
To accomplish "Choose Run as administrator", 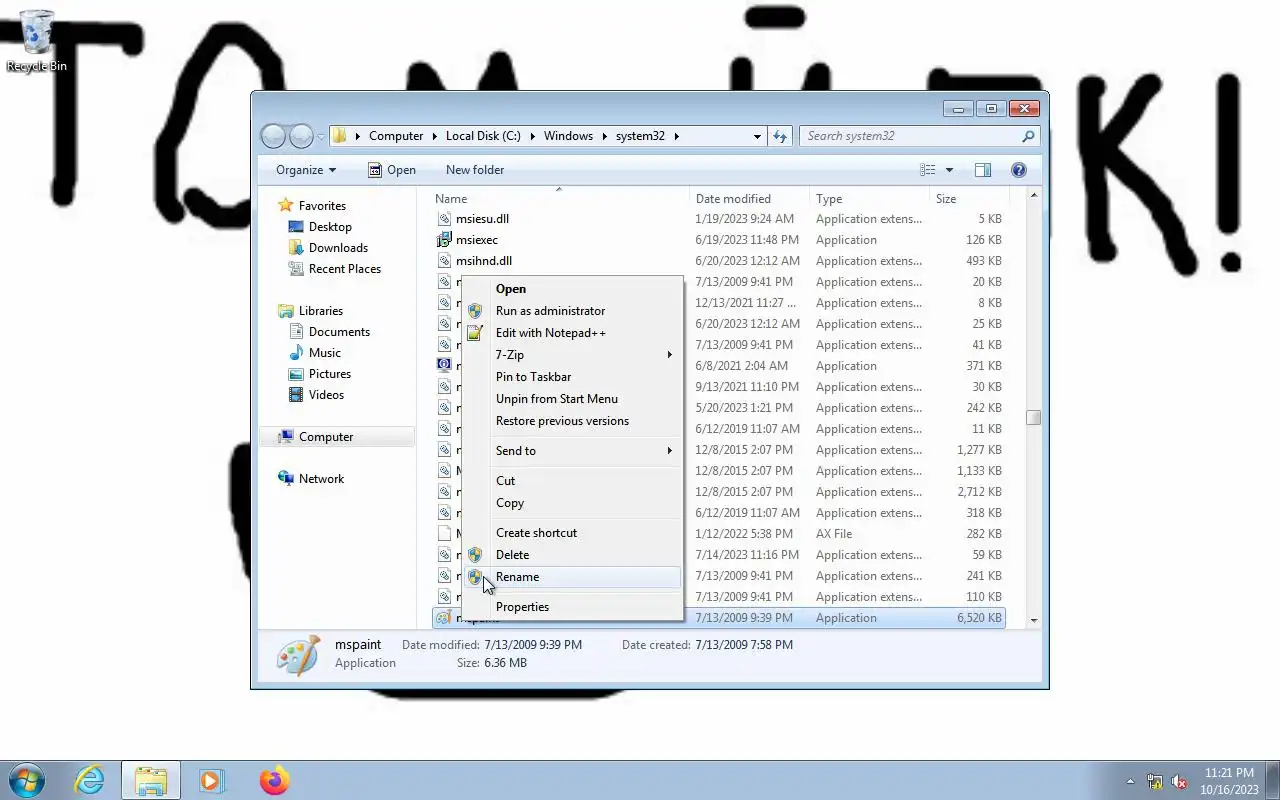I will (x=572, y=311).
